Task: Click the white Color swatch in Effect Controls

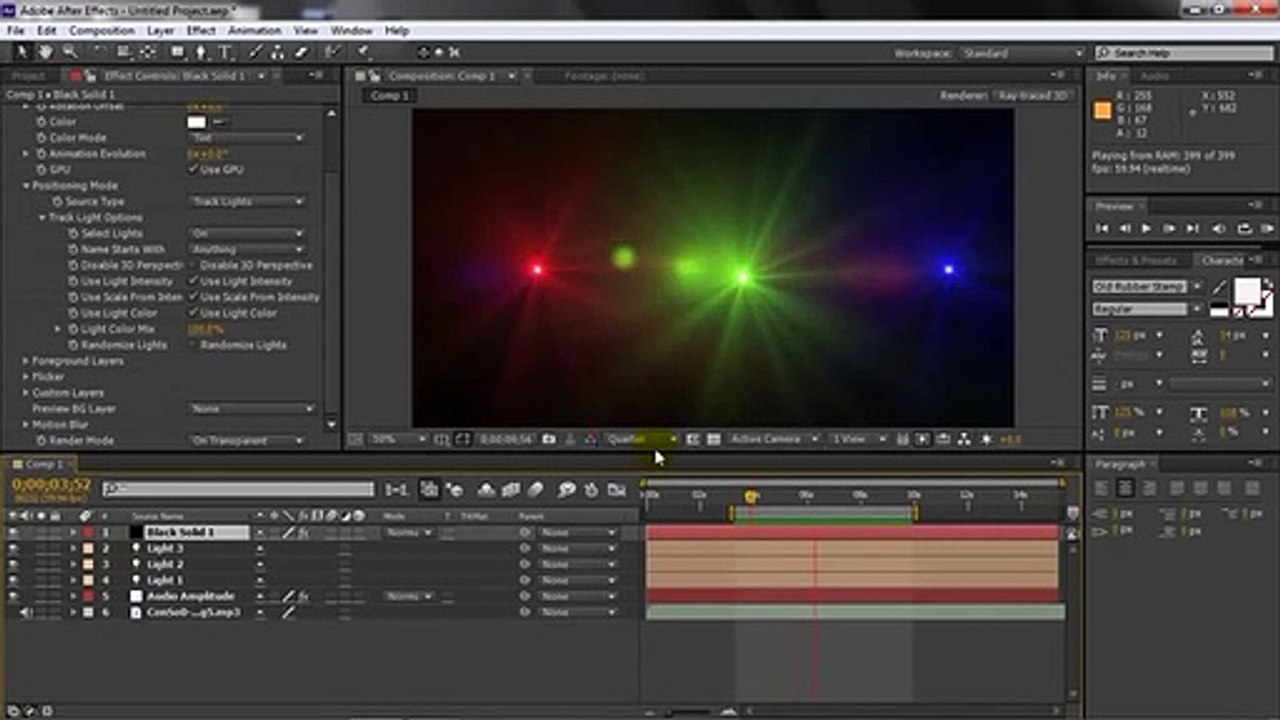Action: (197, 122)
